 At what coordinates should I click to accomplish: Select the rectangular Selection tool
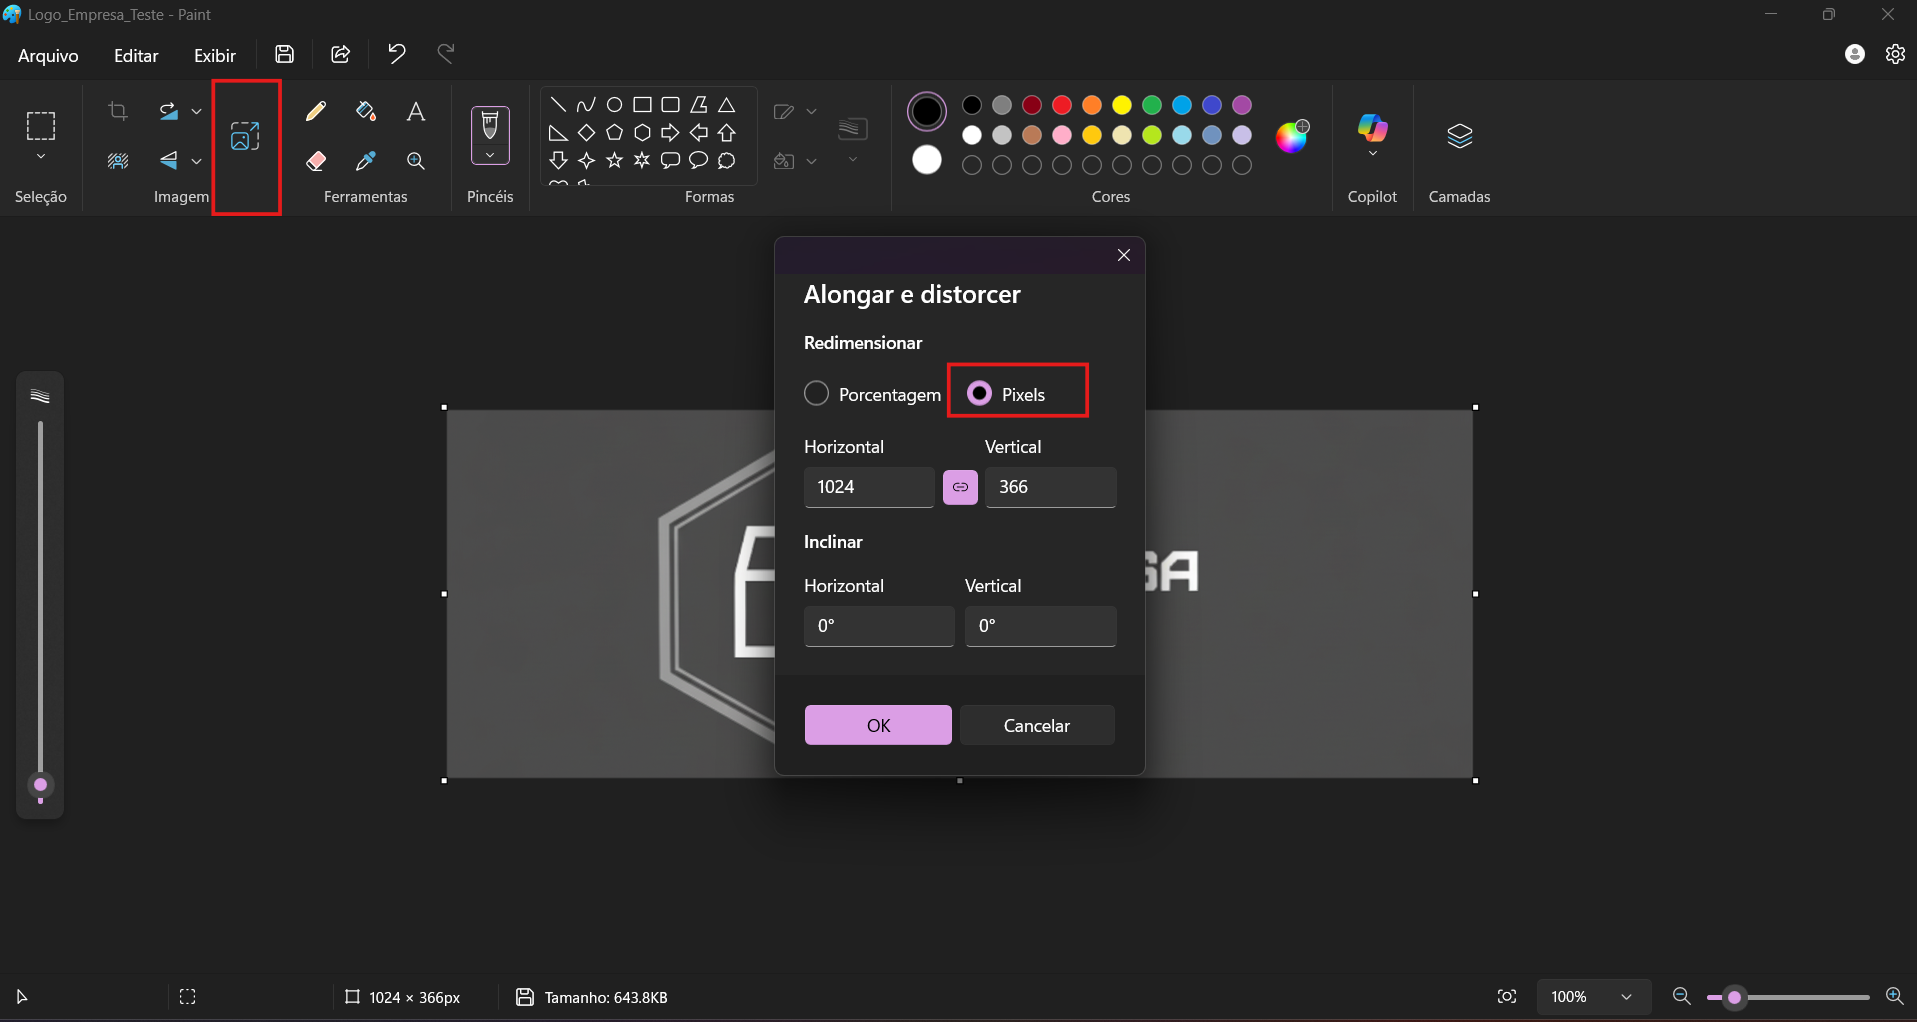(x=41, y=126)
